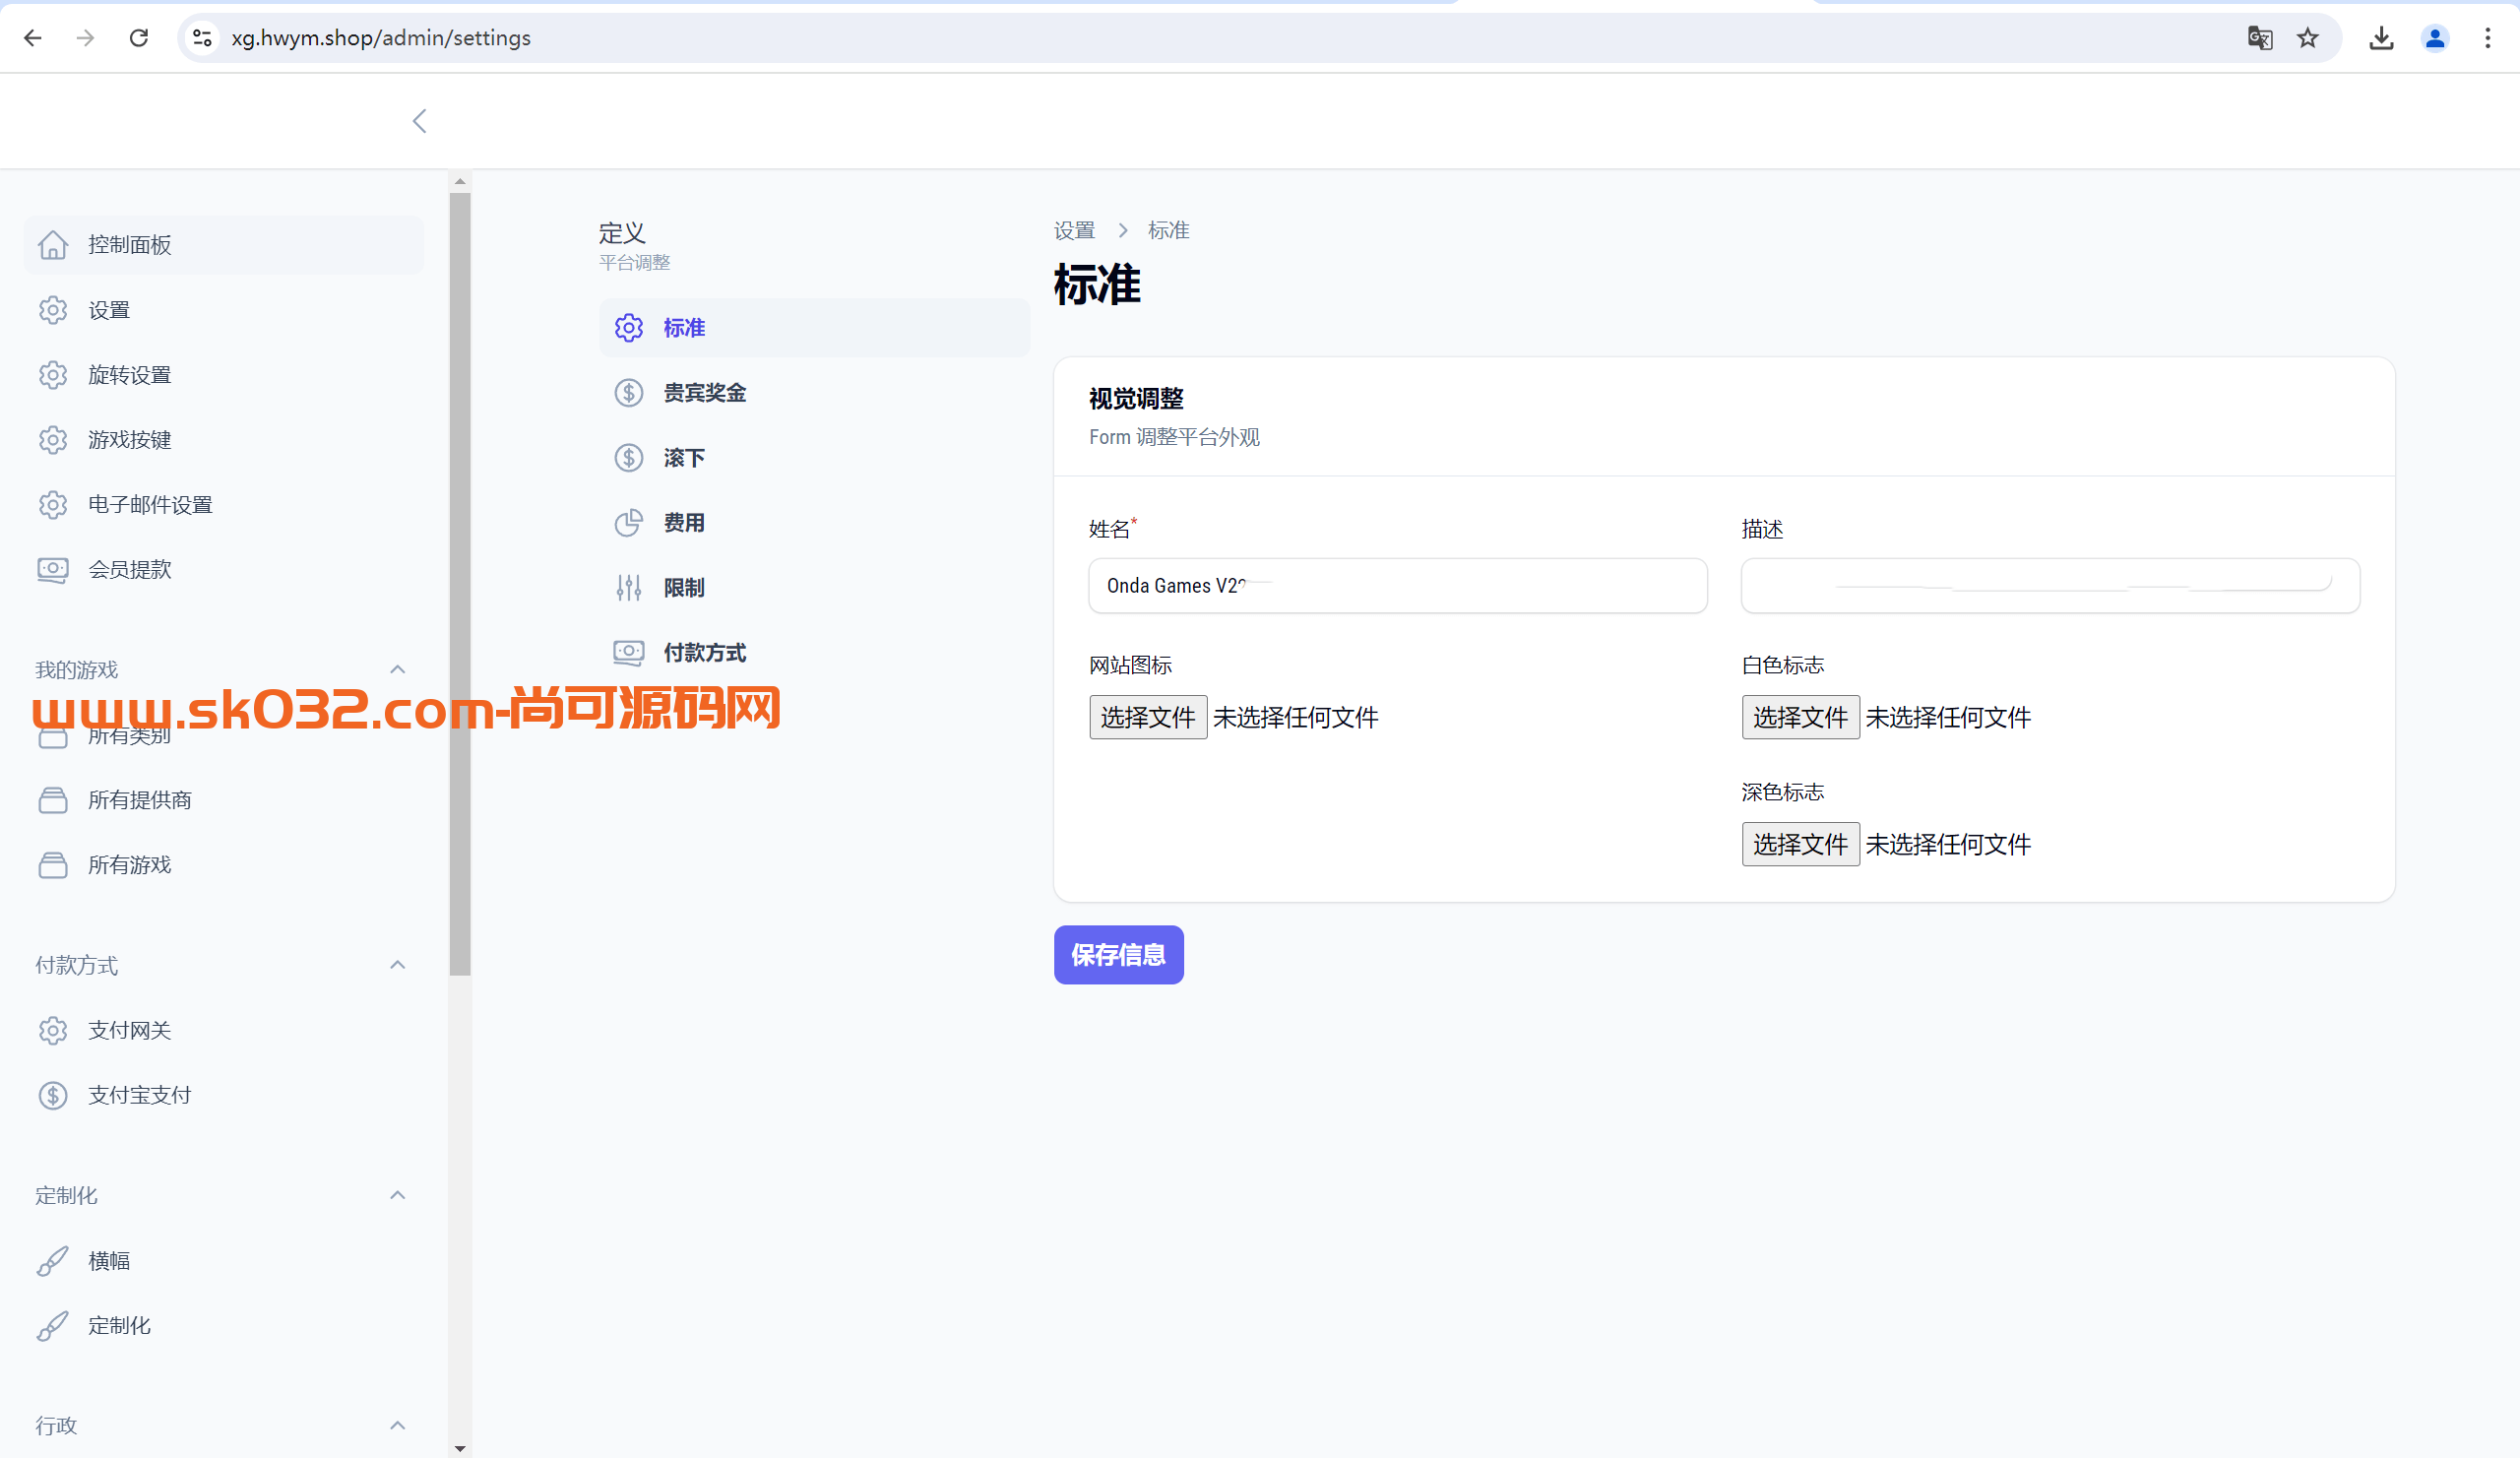Click the brush icon beside 横幅
2520x1458 pixels.
tap(53, 1261)
